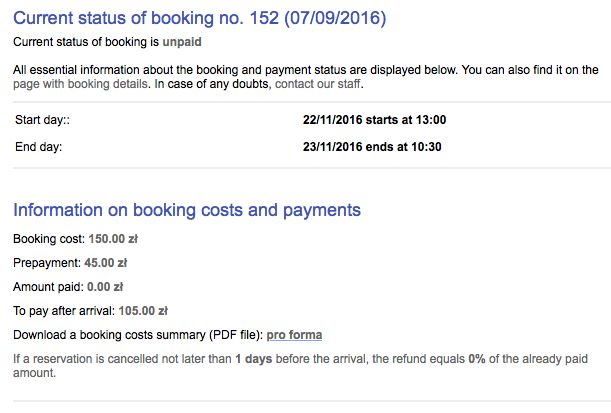The width and height of the screenshot is (611, 413).
Task: Click the End day label
Action: click(39, 147)
